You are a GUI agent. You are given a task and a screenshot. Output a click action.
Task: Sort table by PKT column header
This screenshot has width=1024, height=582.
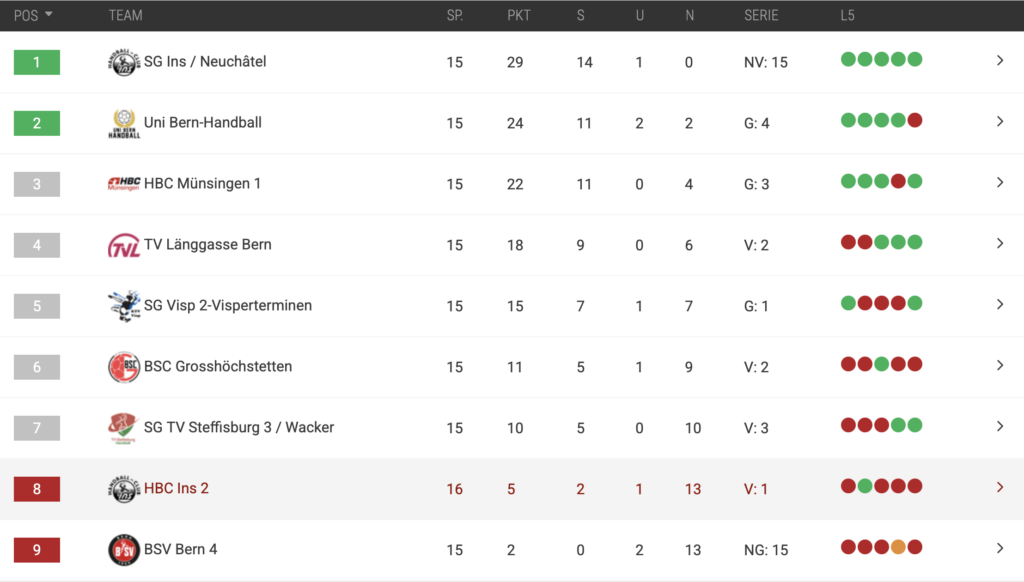(x=518, y=15)
